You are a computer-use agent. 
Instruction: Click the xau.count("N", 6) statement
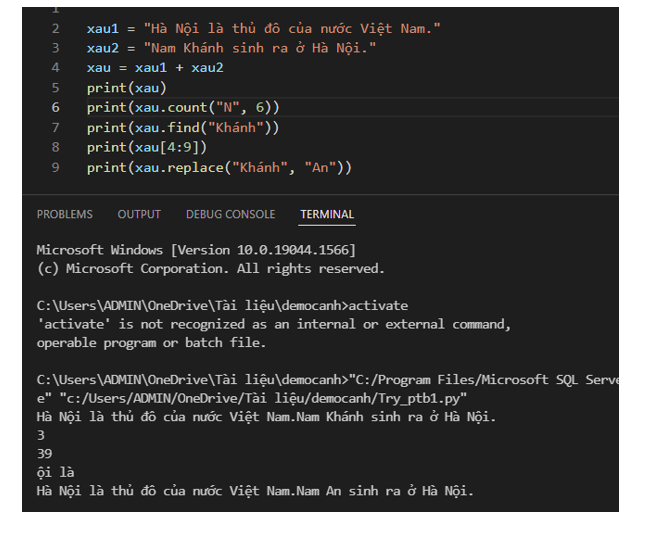point(183,108)
